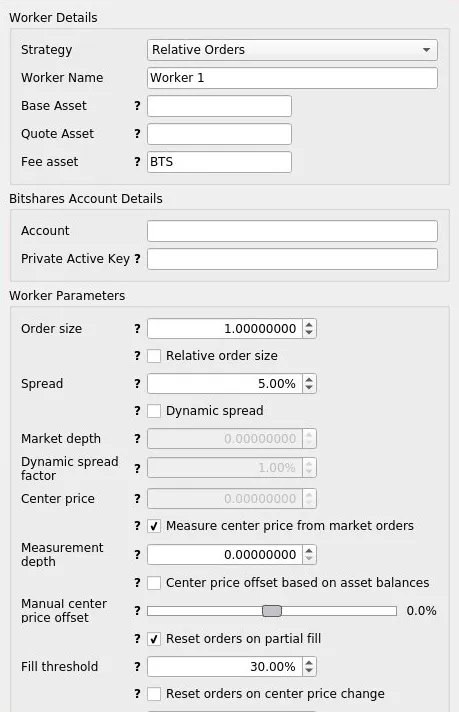The width and height of the screenshot is (459, 712).
Task: Increase Order size with the up arrow
Action: coord(309,325)
